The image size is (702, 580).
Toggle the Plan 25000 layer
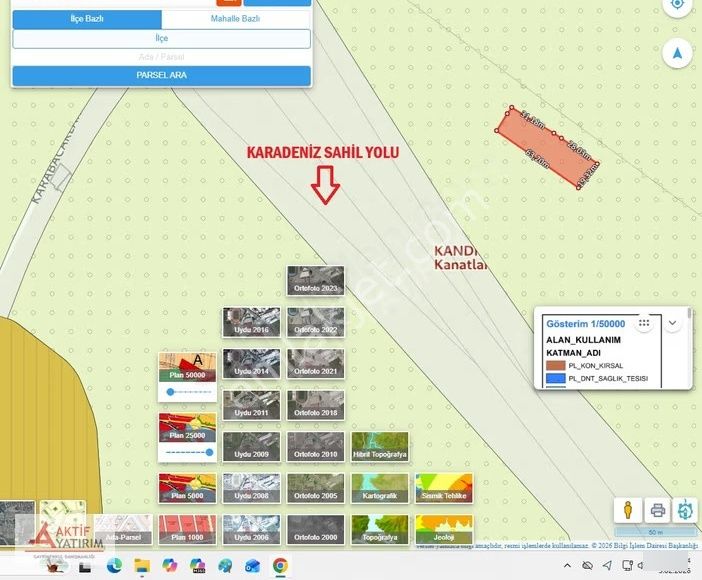pyautogui.click(x=188, y=428)
